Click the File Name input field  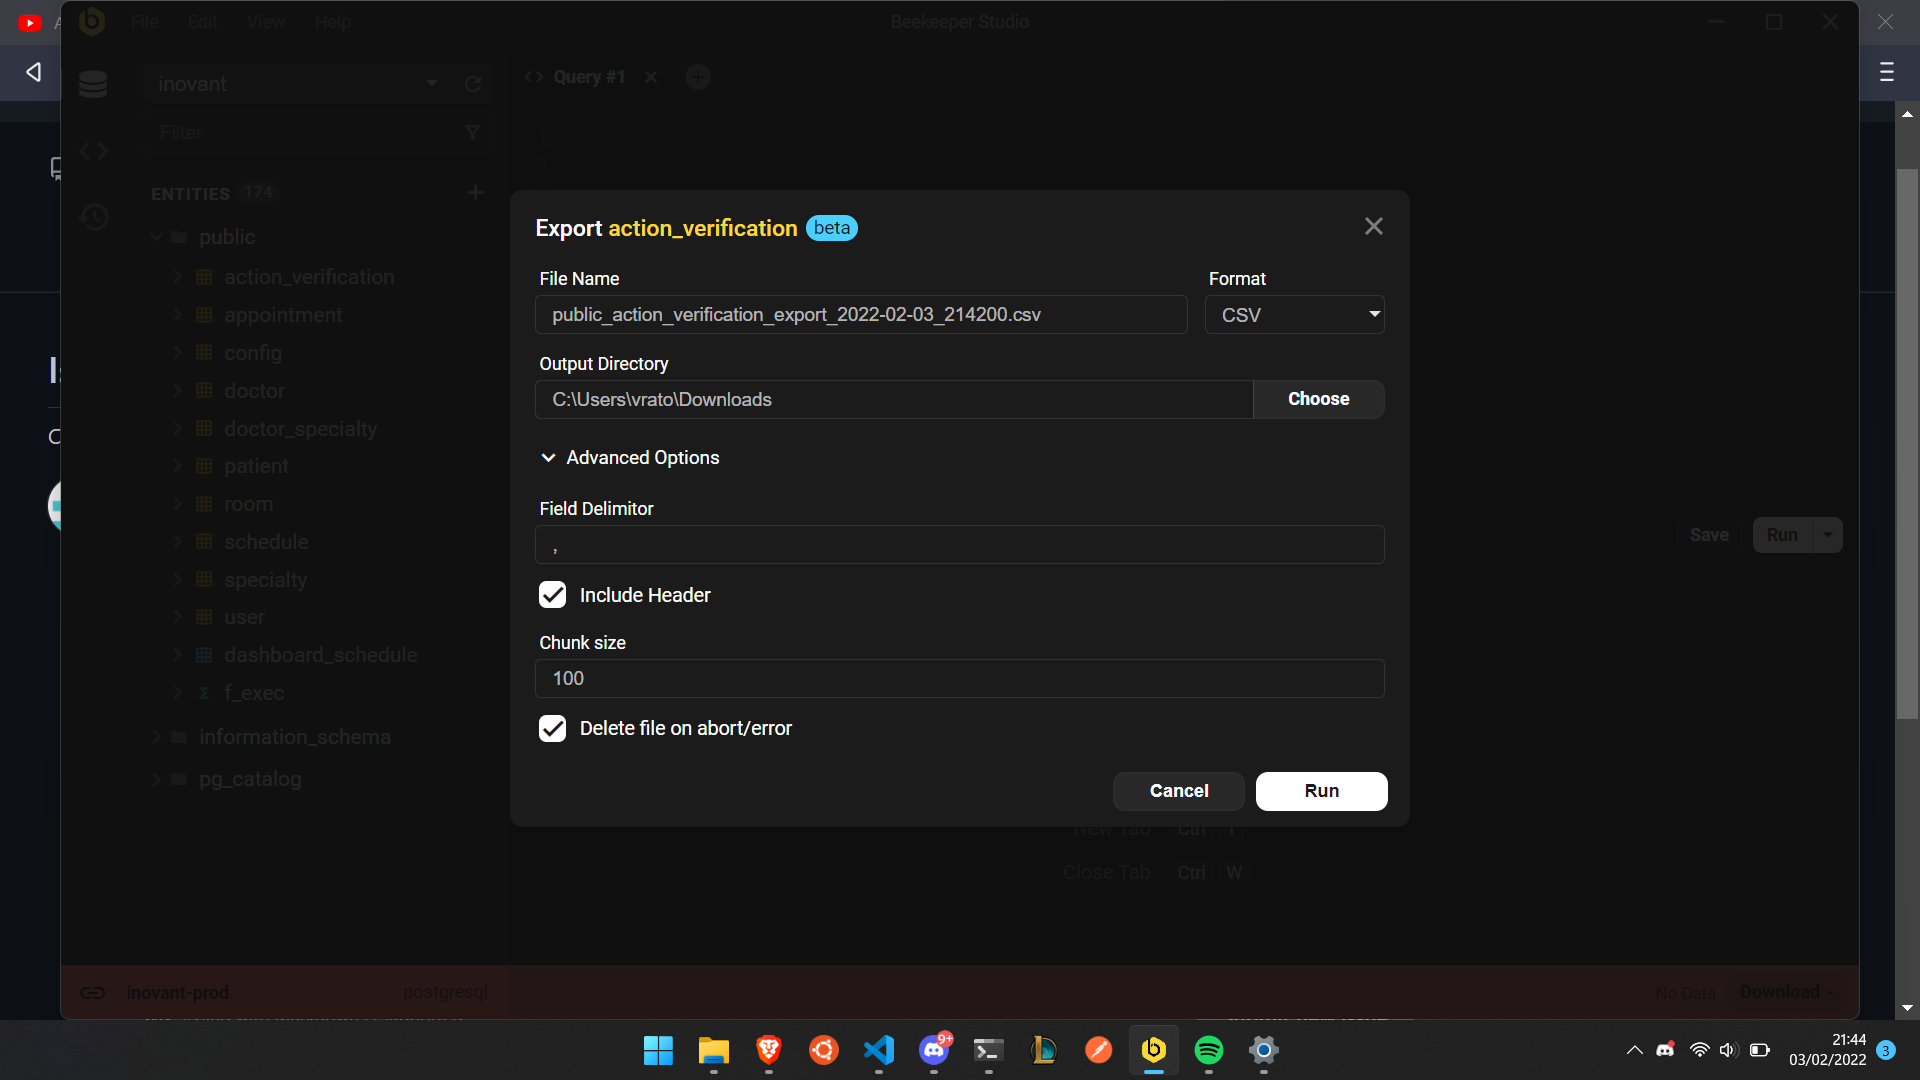(861, 315)
